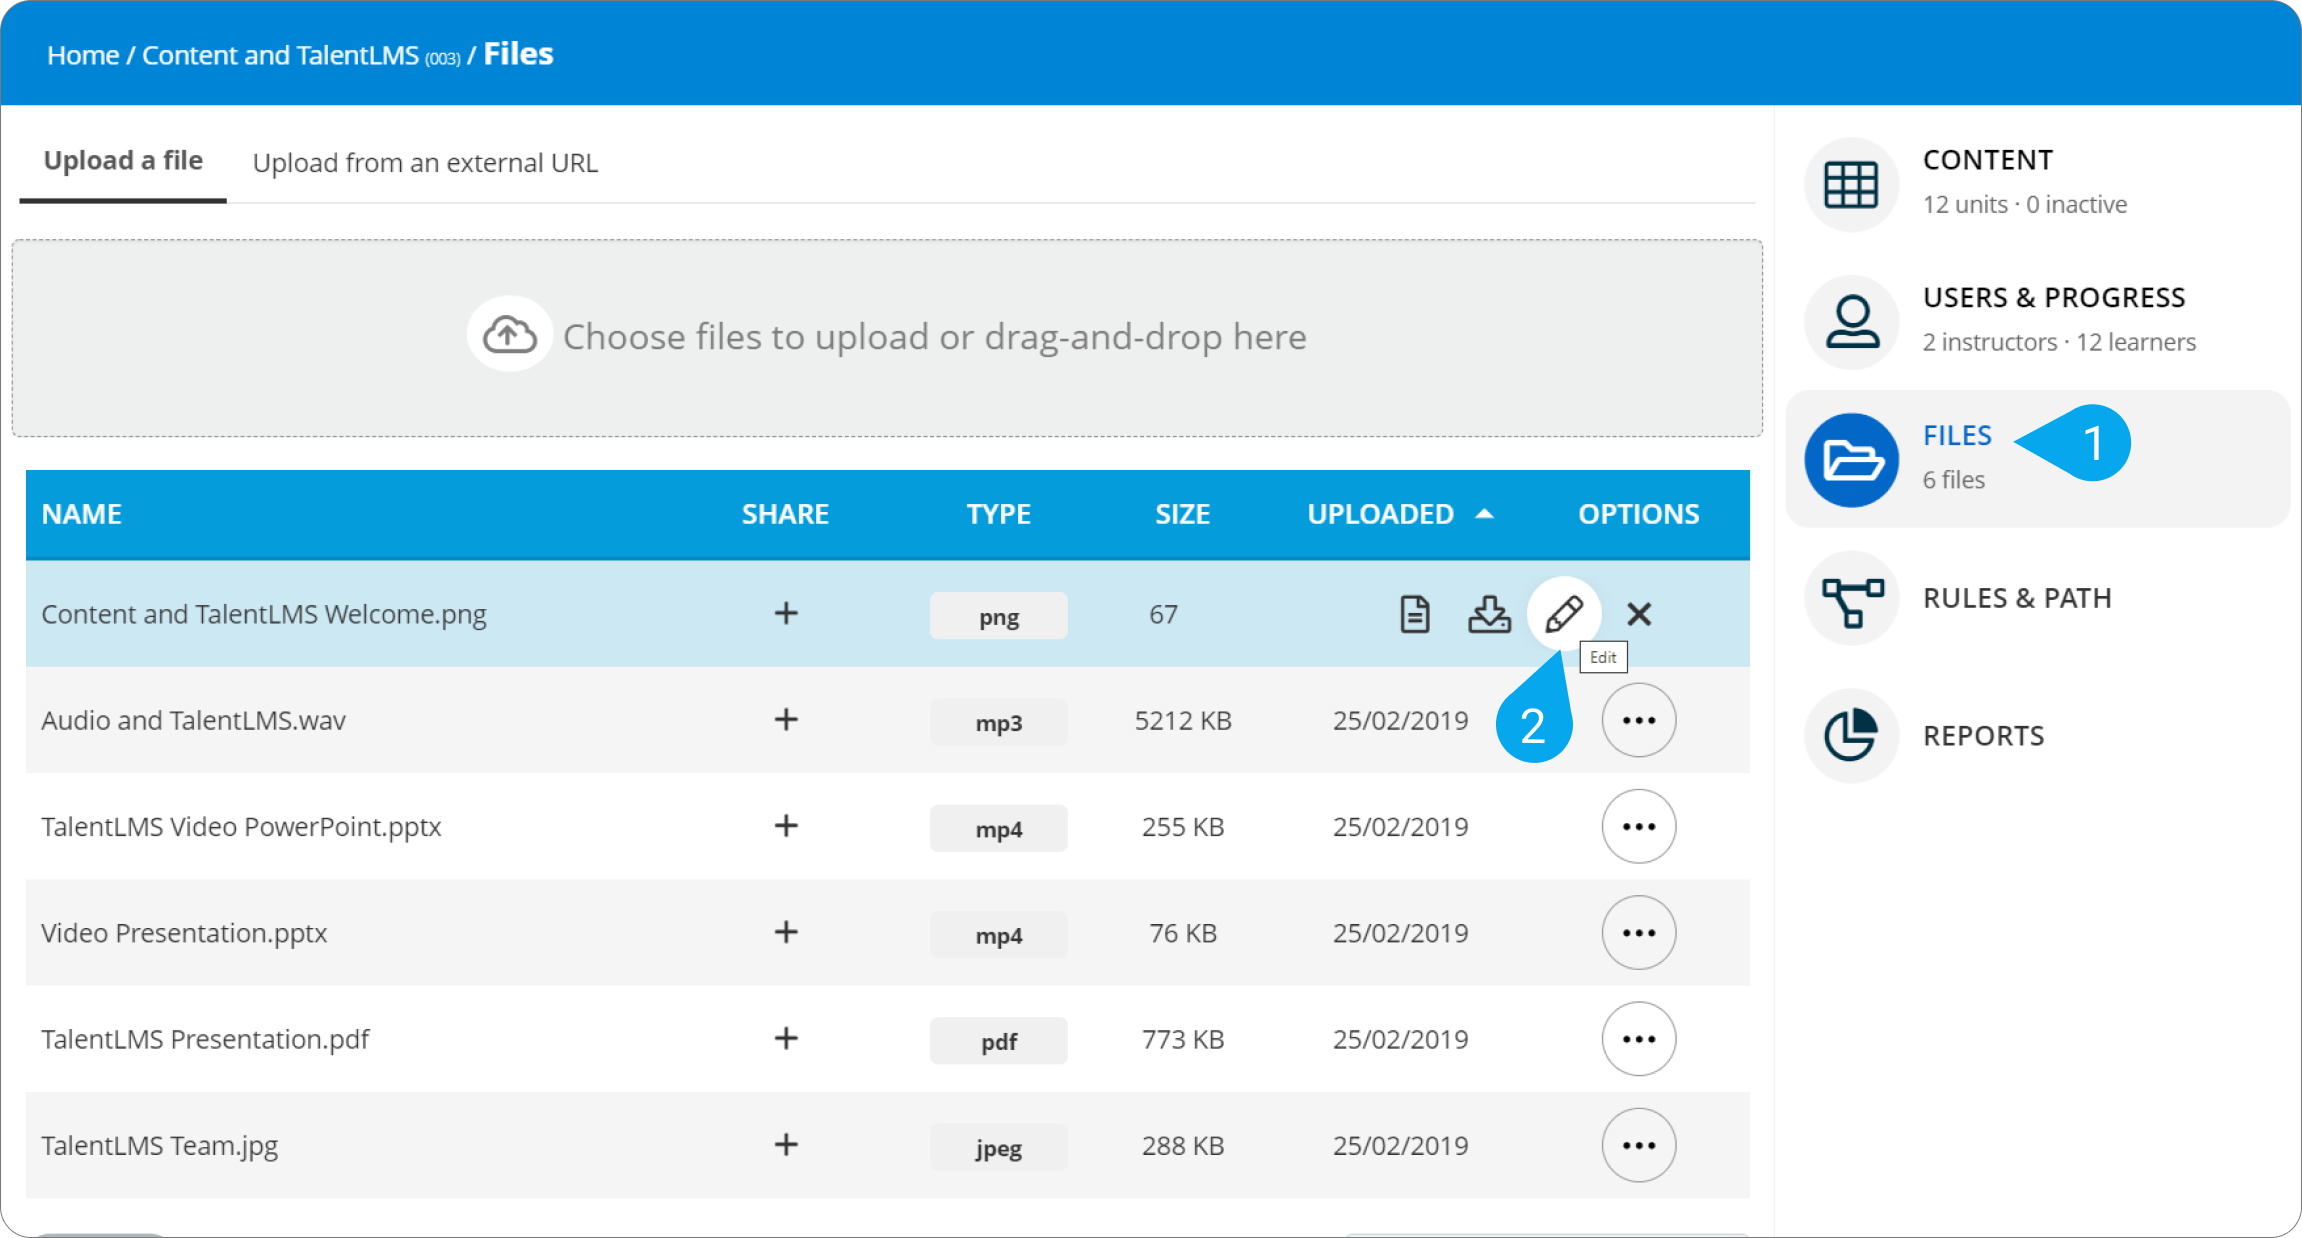Sort table by UPLOADED column header
Image resolution: width=2302 pixels, height=1238 pixels.
(1380, 514)
